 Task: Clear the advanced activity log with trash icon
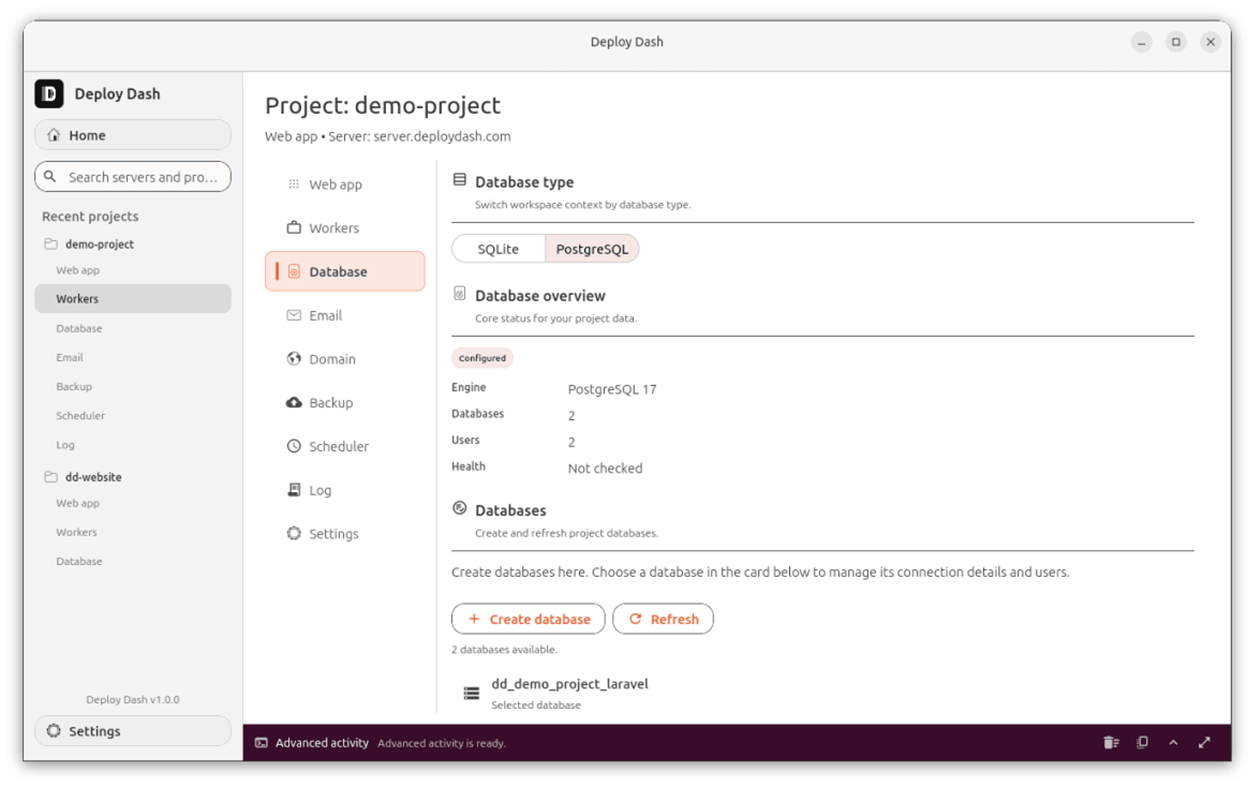[1111, 743]
